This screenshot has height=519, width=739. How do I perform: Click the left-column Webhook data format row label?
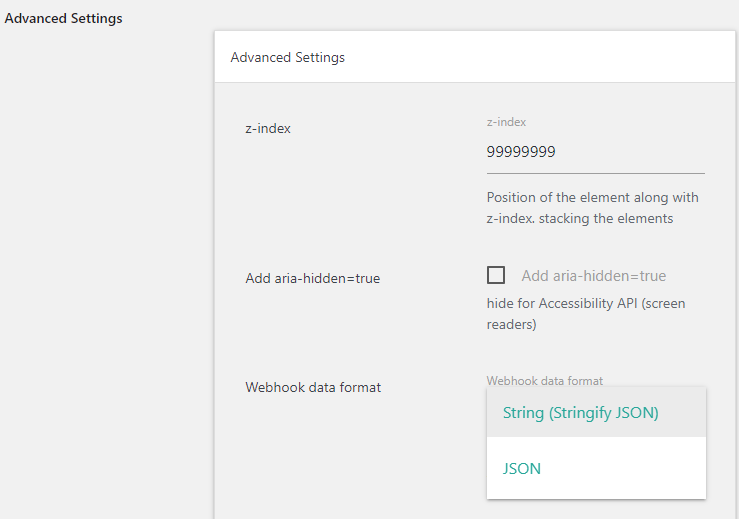313,387
